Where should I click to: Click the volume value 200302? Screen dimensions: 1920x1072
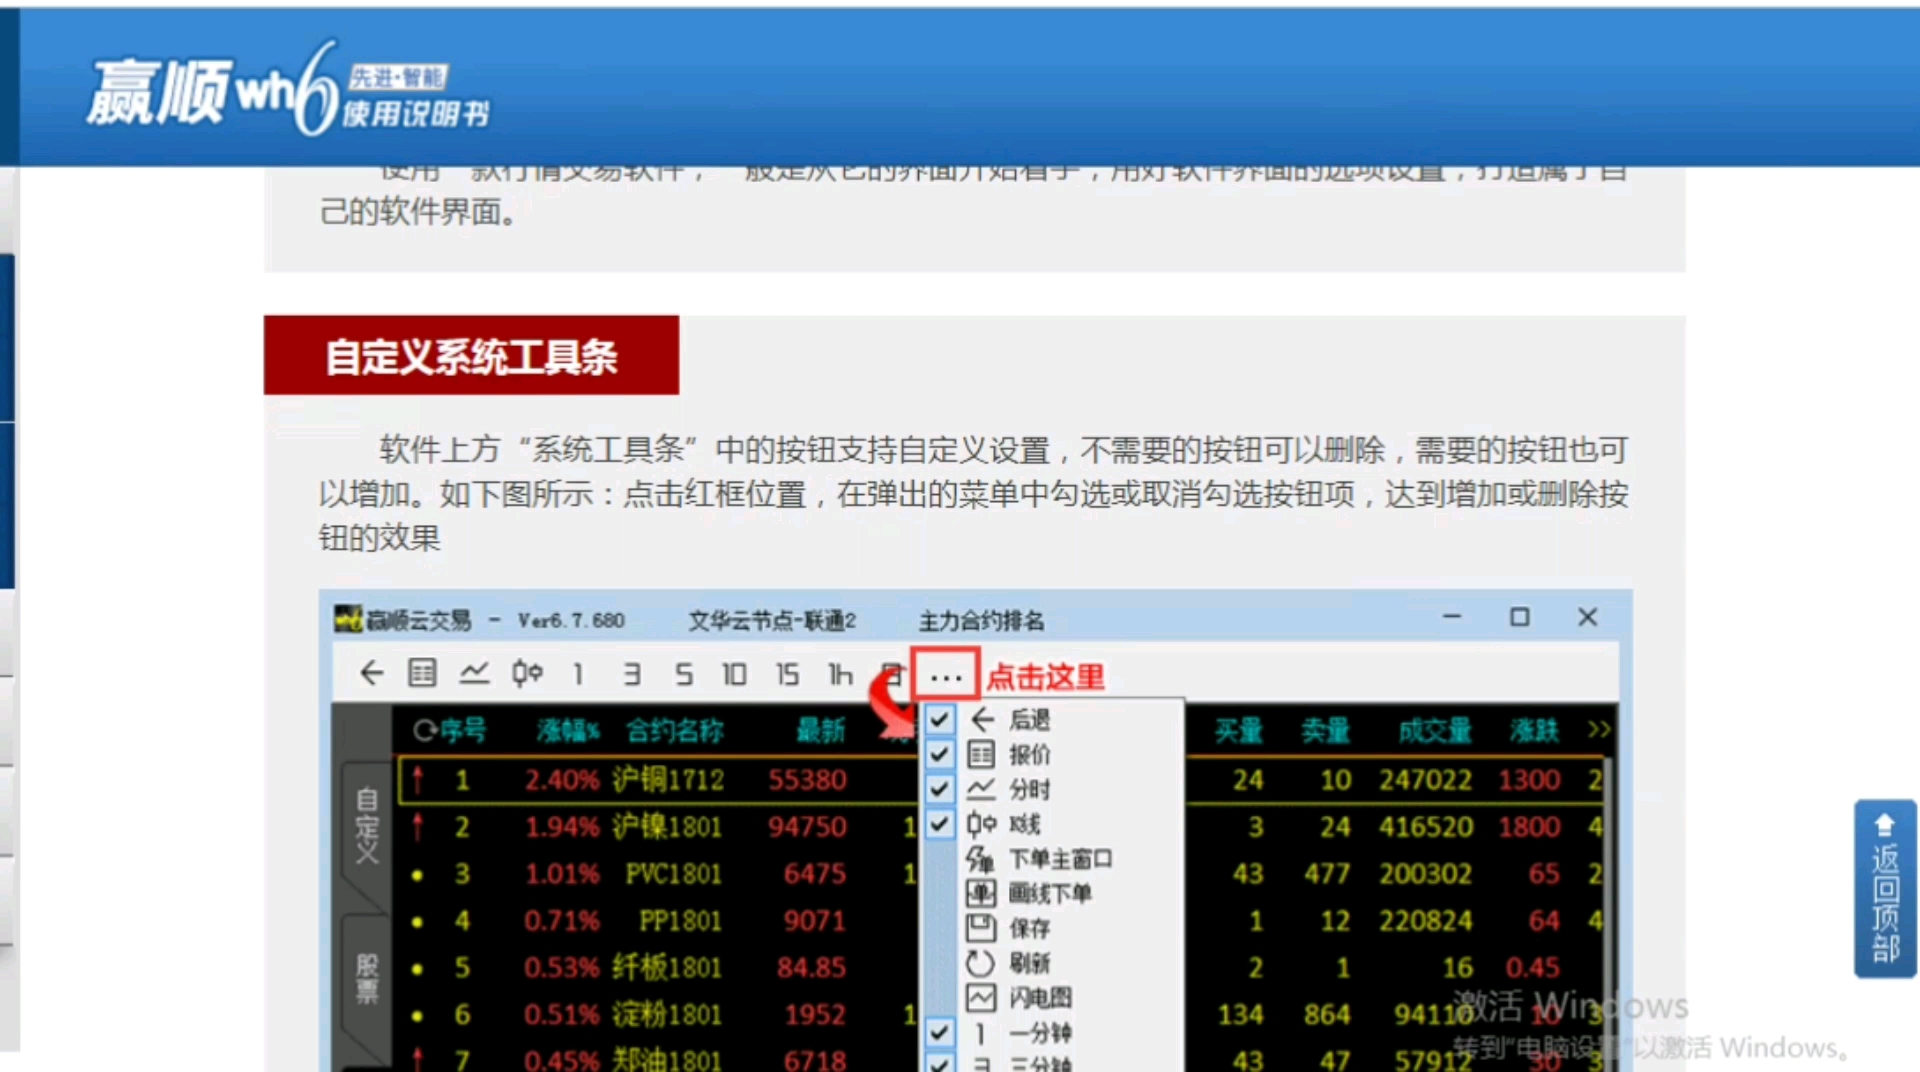pyautogui.click(x=1426, y=874)
